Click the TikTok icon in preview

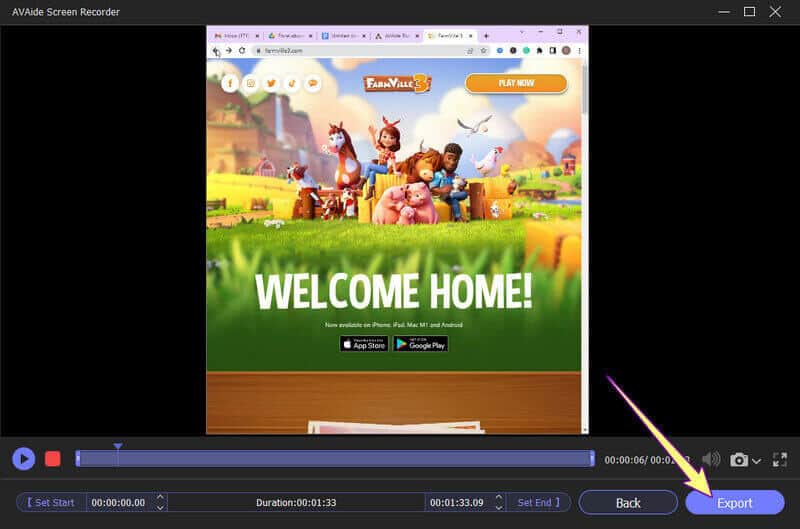pyautogui.click(x=292, y=83)
